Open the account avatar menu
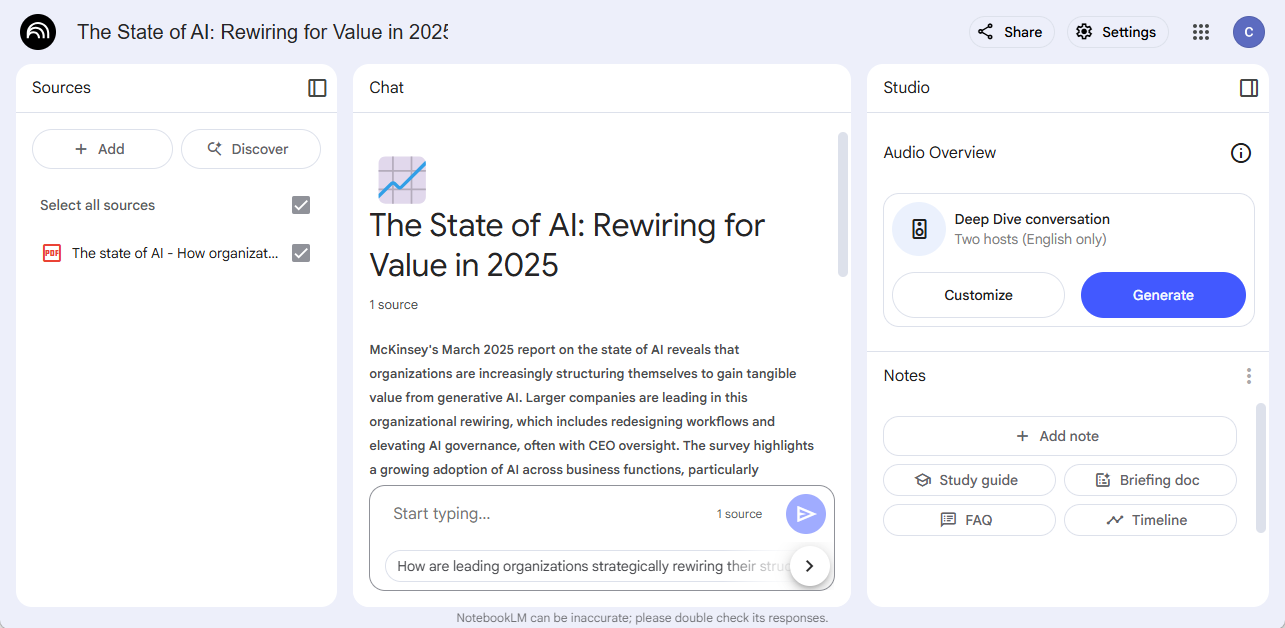Viewport: 1285px width, 628px height. [x=1249, y=32]
